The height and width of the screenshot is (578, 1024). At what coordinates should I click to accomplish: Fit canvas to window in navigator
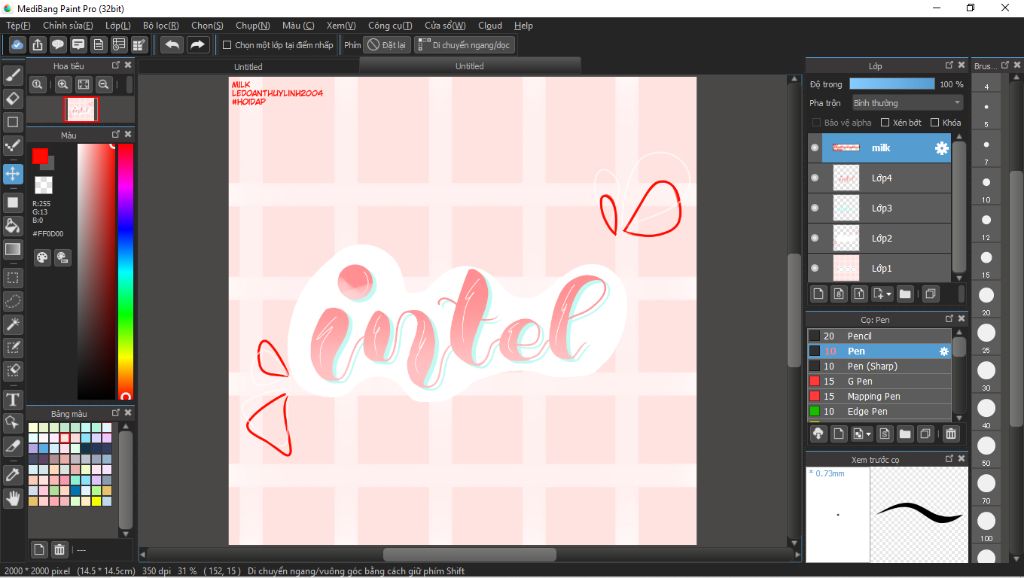point(83,84)
